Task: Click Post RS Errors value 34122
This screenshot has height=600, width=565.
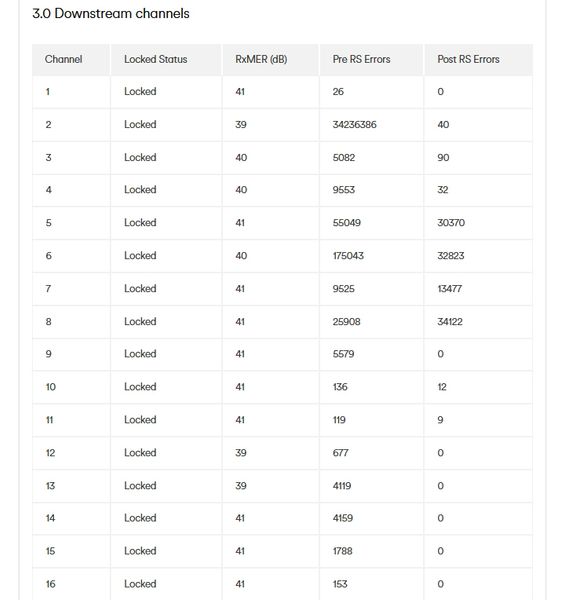Action: 450,321
